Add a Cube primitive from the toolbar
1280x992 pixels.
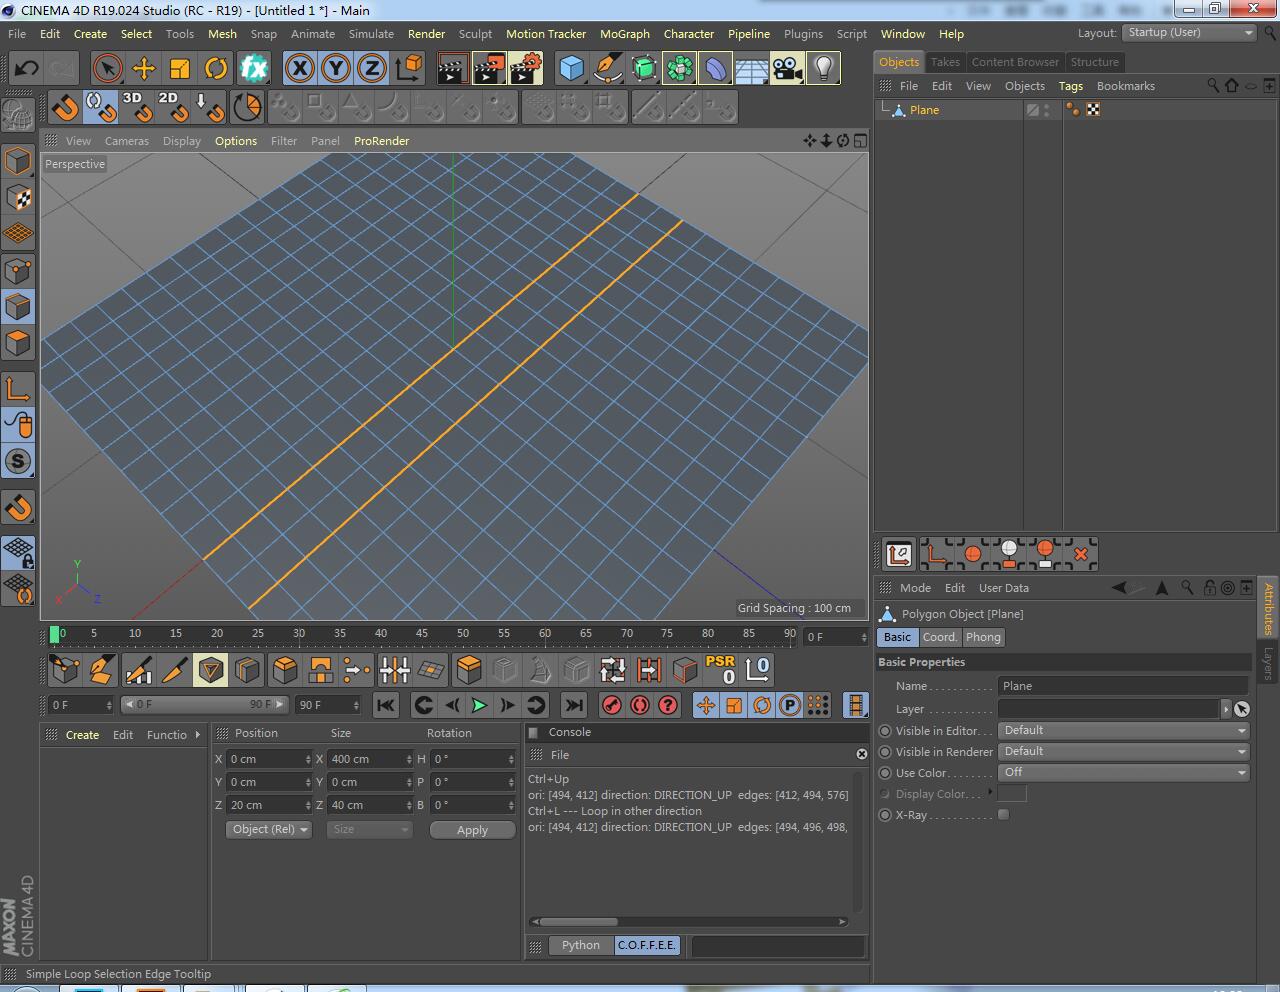pos(572,68)
